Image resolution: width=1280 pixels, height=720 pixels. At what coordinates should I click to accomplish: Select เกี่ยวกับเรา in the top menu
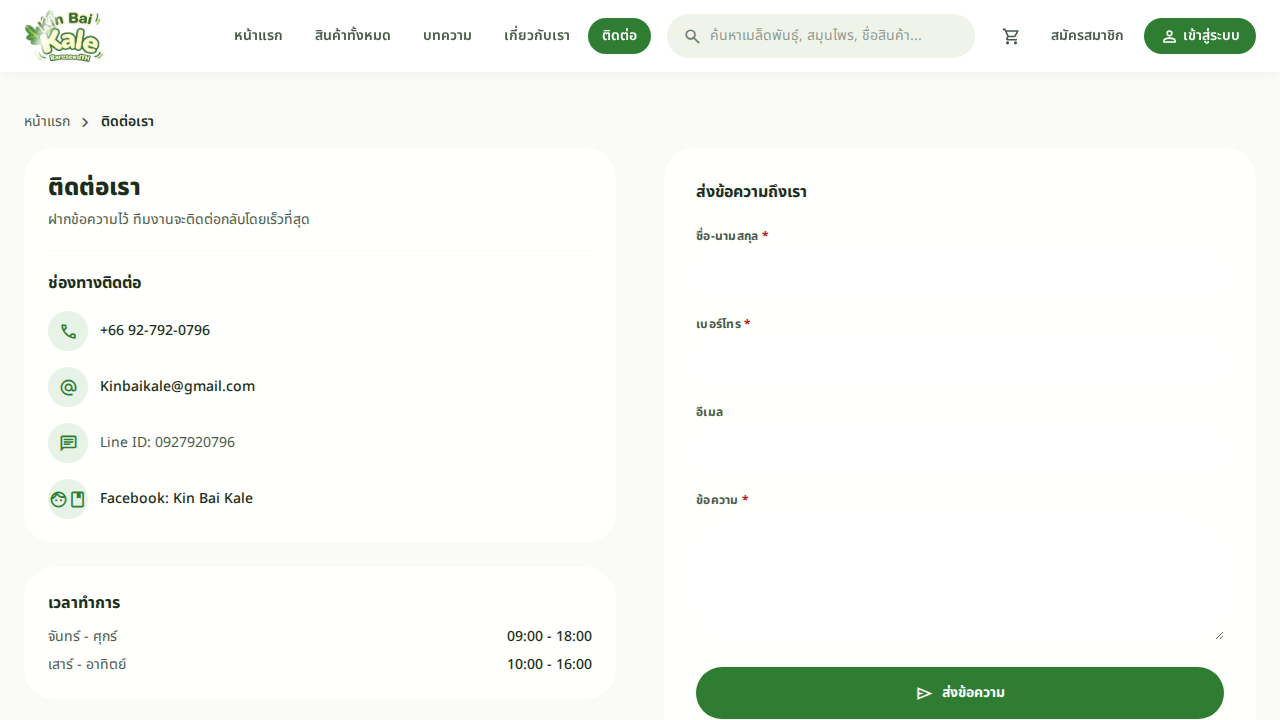coord(537,36)
